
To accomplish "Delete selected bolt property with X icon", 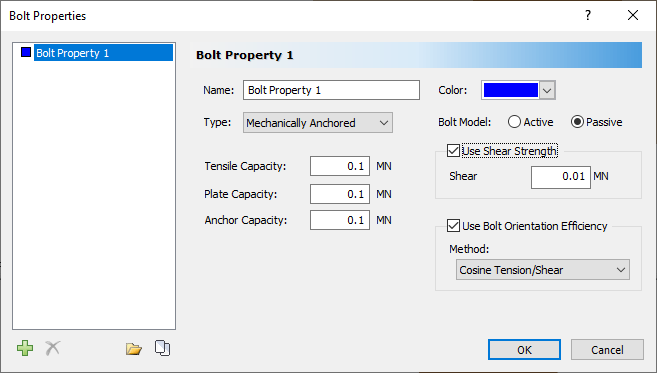I will click(x=53, y=348).
